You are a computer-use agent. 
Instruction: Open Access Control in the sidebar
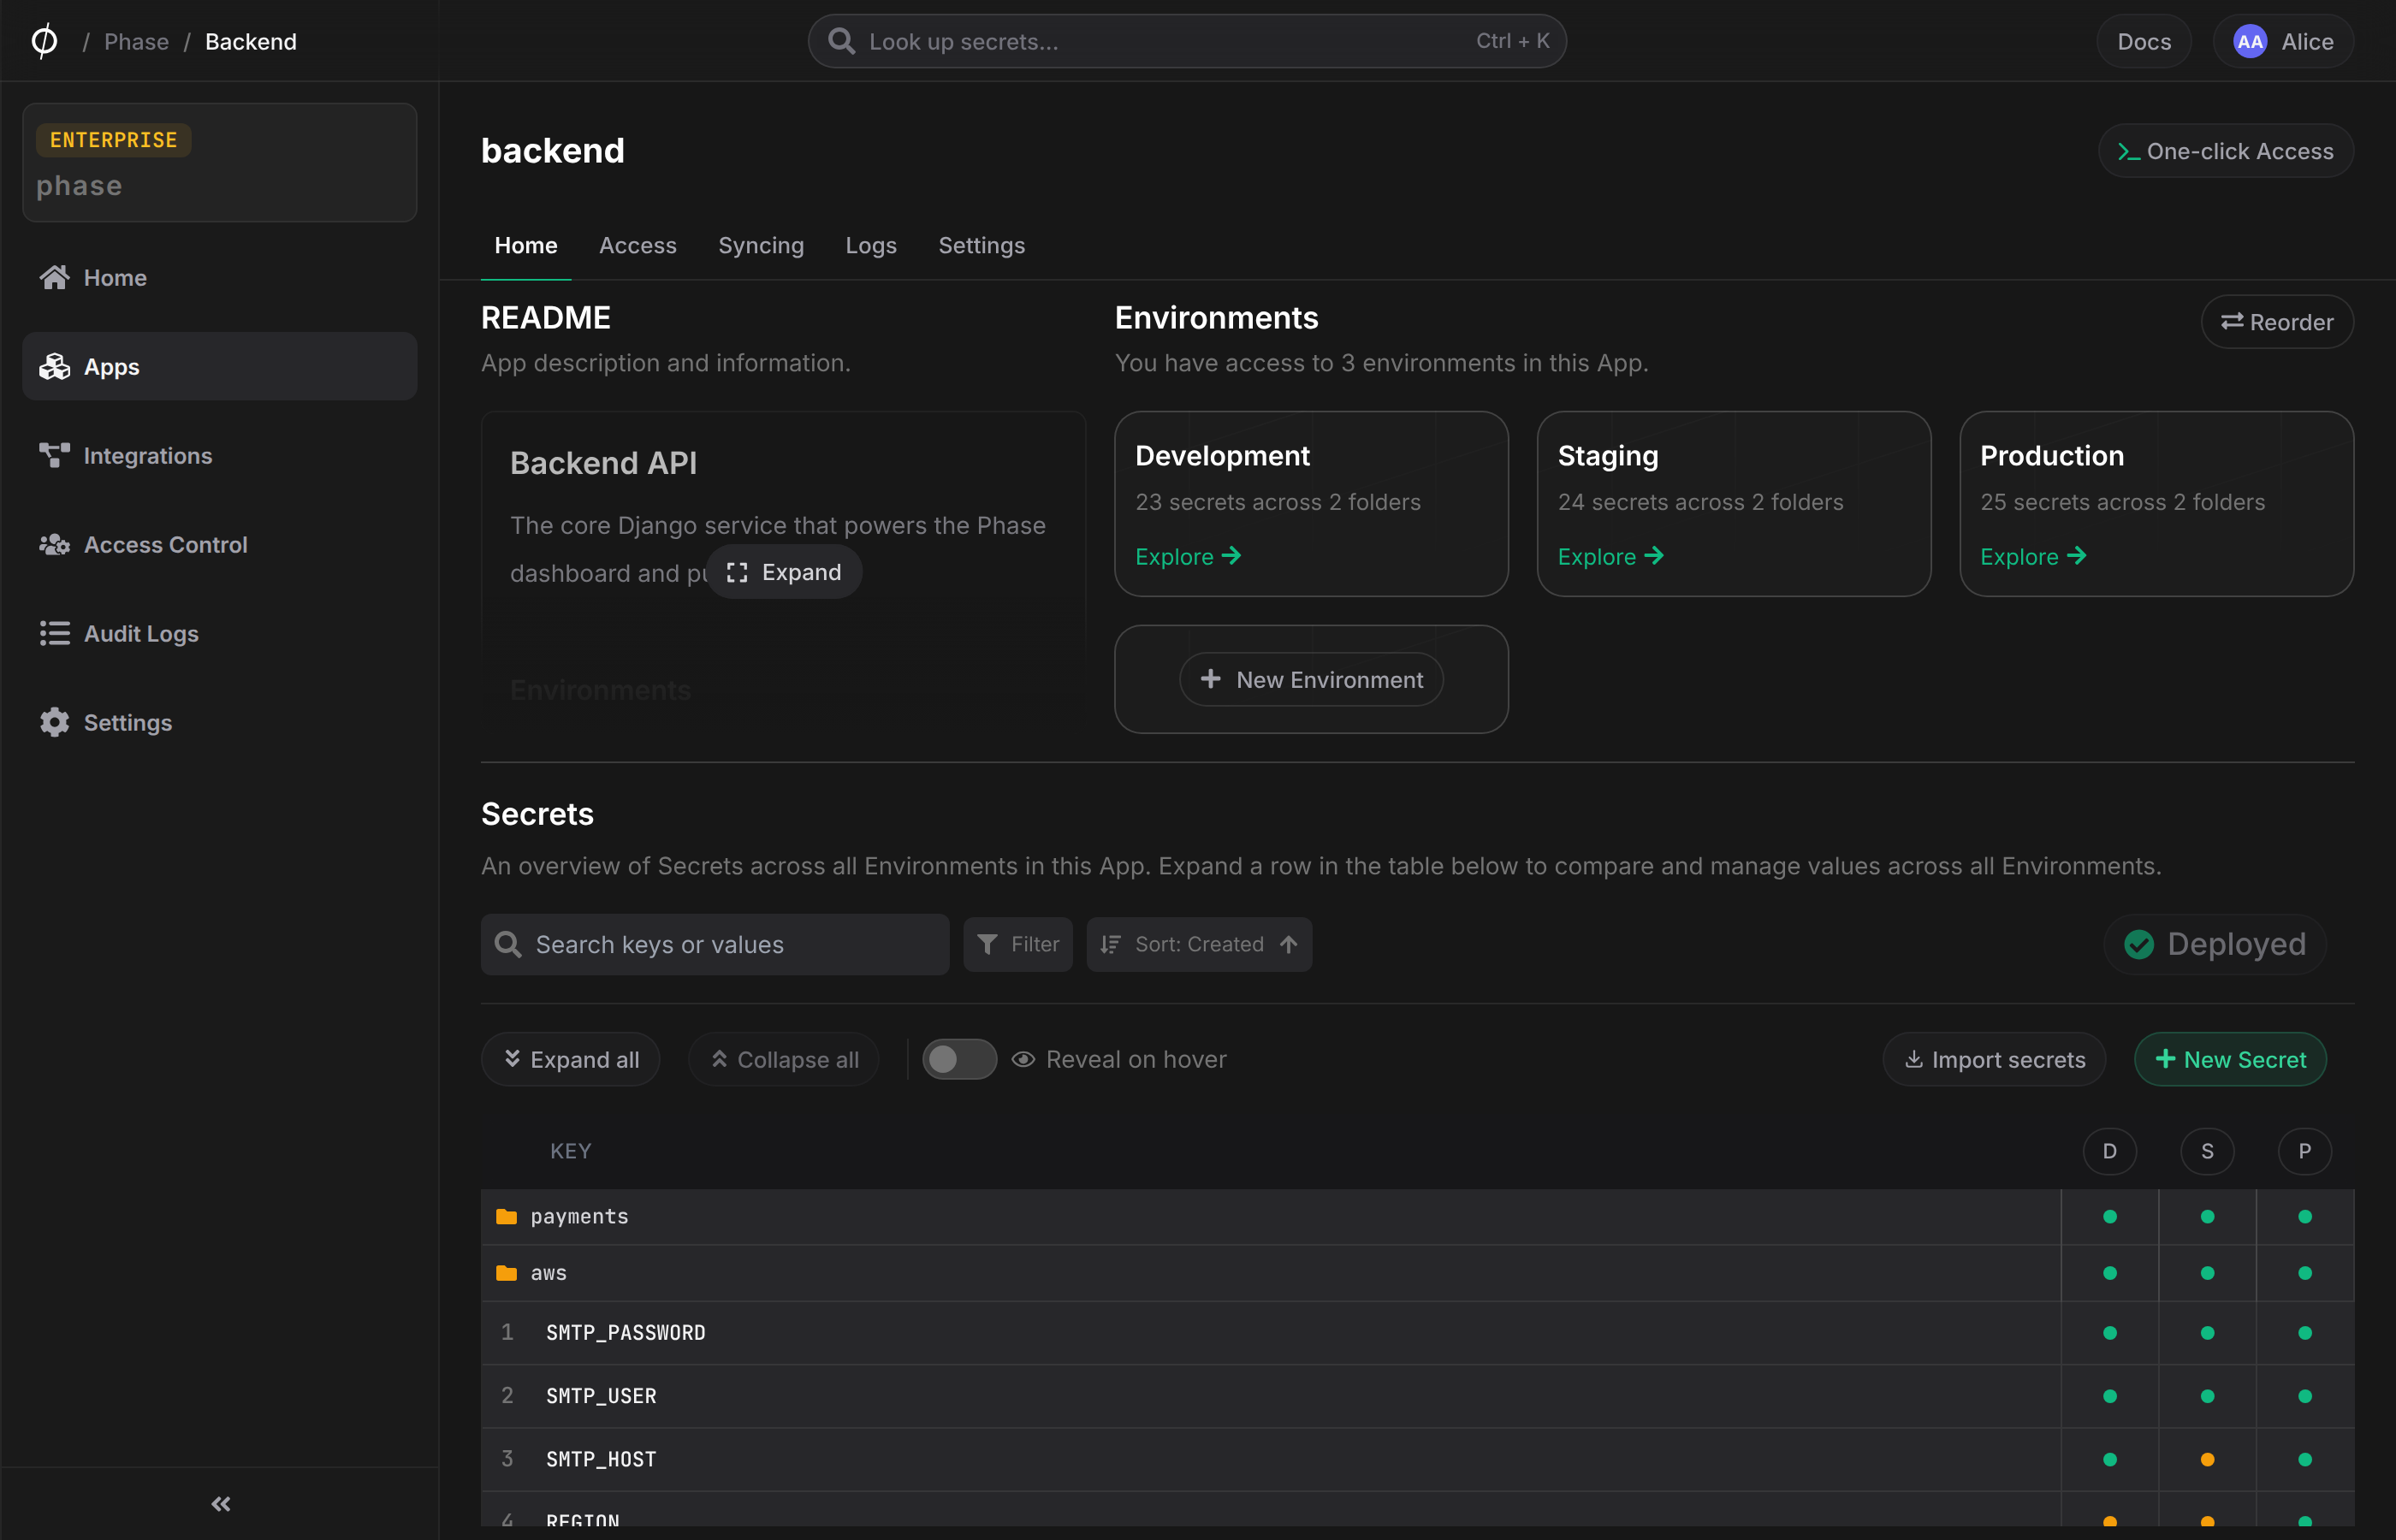tap(219, 544)
